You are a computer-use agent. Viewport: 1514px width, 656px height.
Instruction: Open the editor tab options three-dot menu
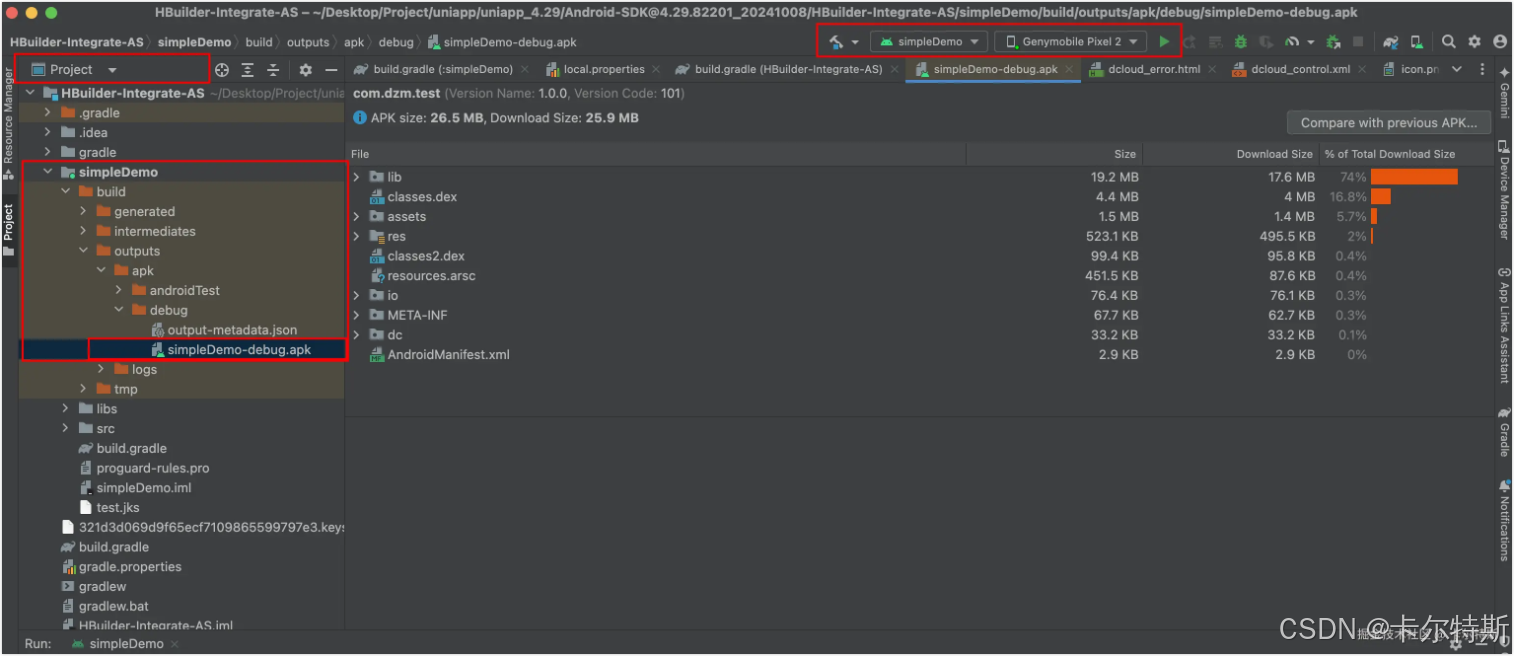pyautogui.click(x=1482, y=69)
